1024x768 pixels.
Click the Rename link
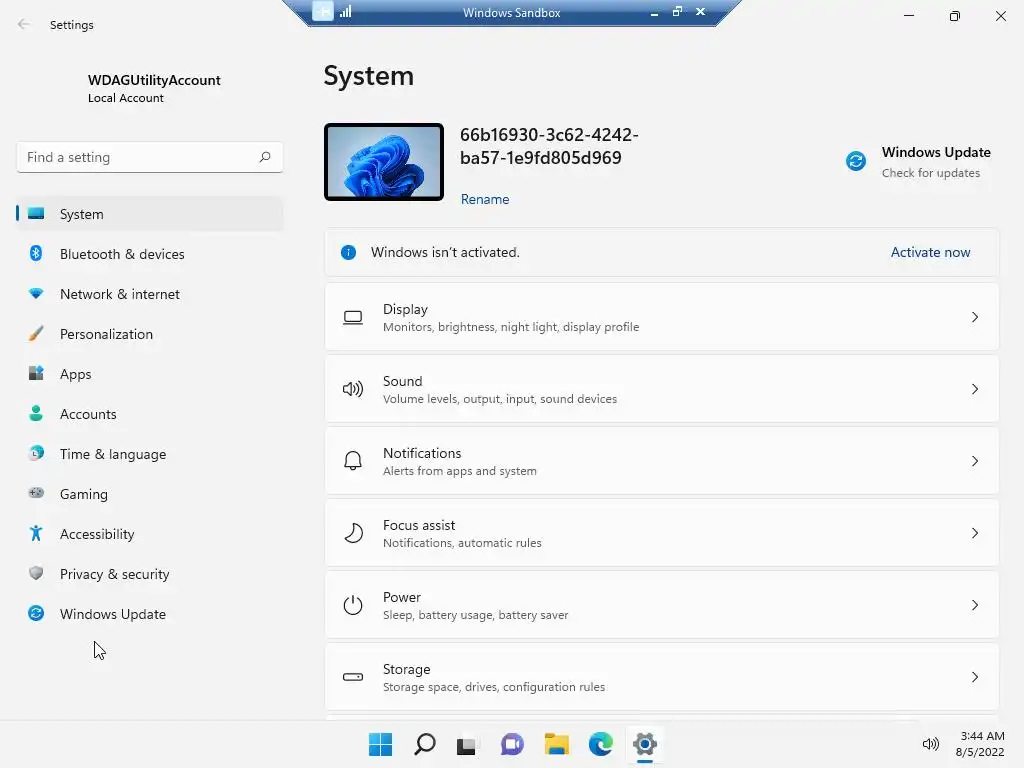coord(485,199)
